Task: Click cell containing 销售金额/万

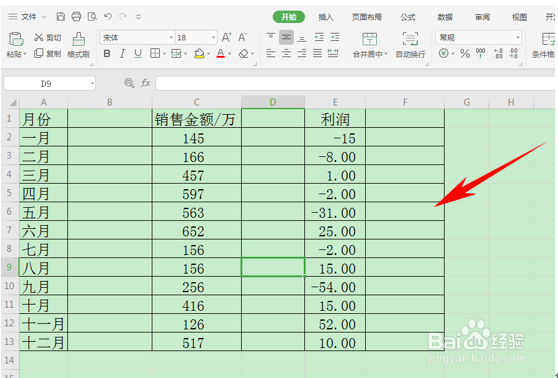Action: [x=197, y=119]
